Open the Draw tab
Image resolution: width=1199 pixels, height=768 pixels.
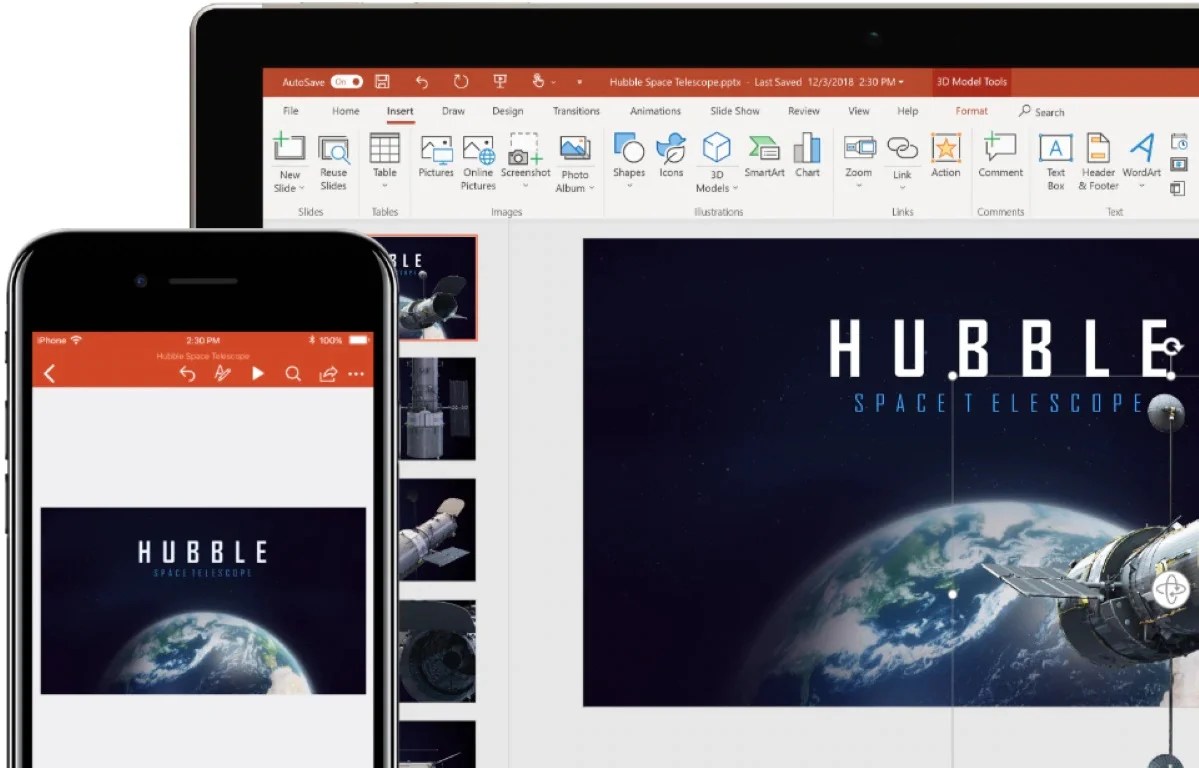point(453,111)
